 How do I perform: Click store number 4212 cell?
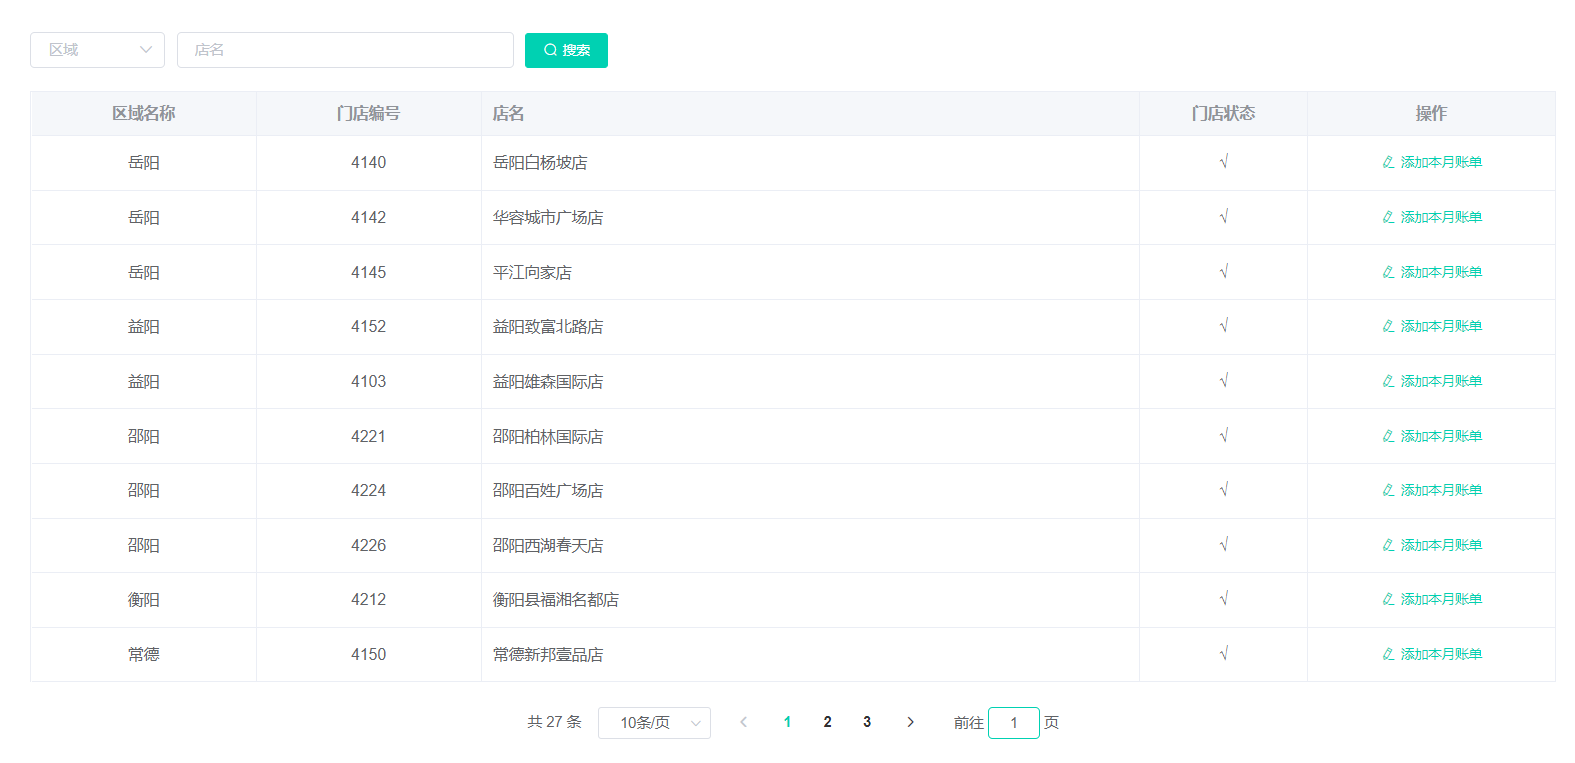(368, 600)
